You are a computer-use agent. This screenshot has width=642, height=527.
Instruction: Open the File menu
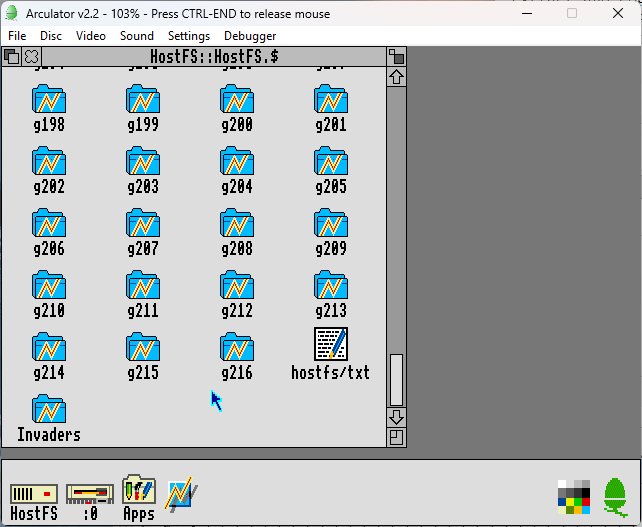(x=17, y=36)
